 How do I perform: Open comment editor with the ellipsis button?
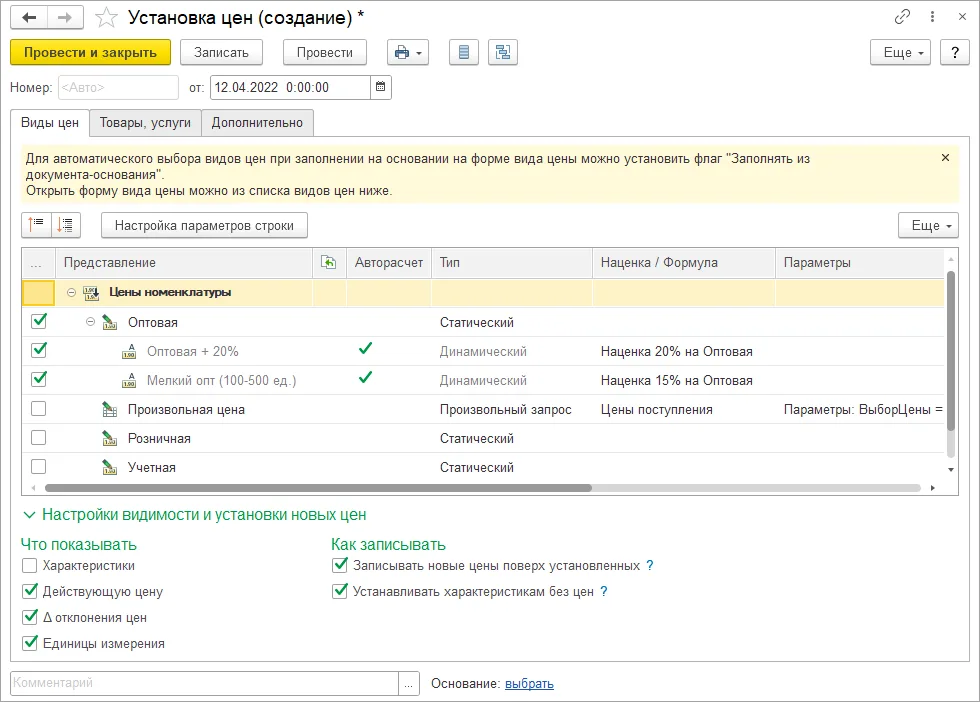click(x=408, y=683)
